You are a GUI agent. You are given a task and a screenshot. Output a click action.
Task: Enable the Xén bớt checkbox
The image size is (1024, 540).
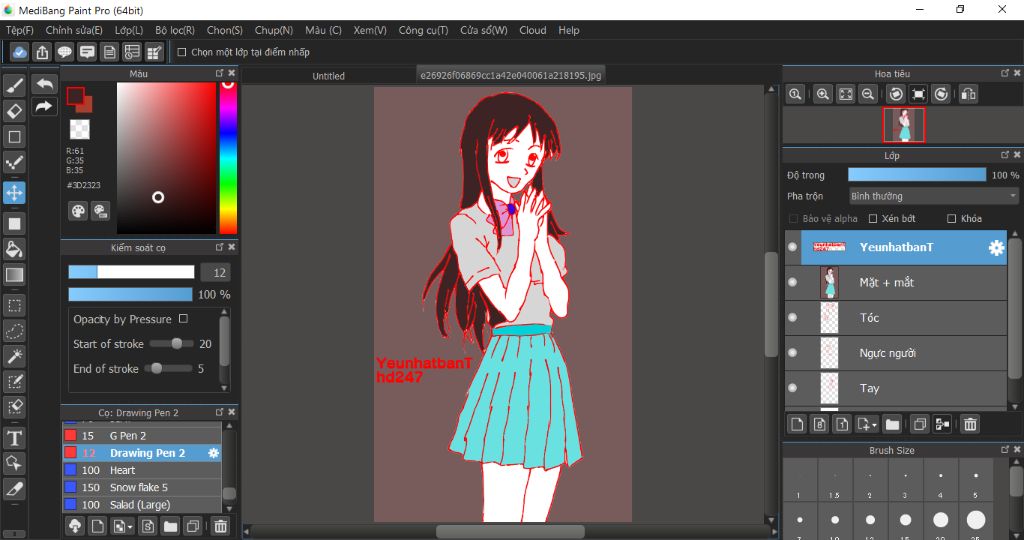pos(873,218)
